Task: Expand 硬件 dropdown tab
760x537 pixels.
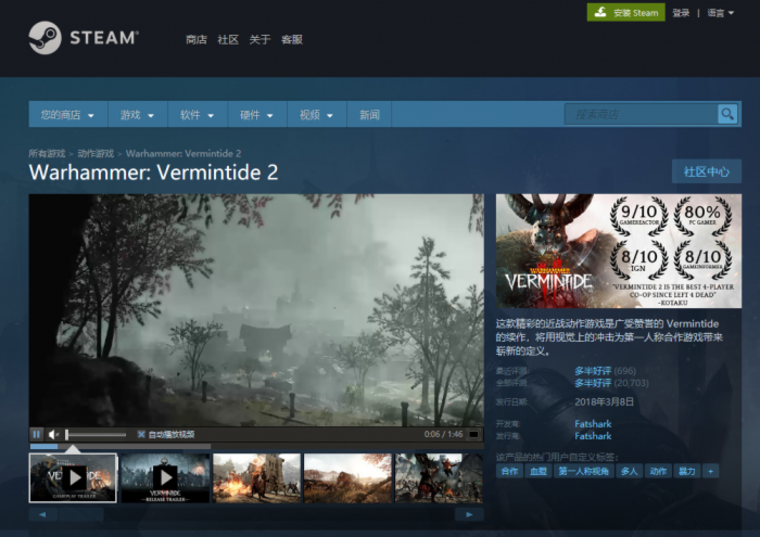Action: [257, 115]
